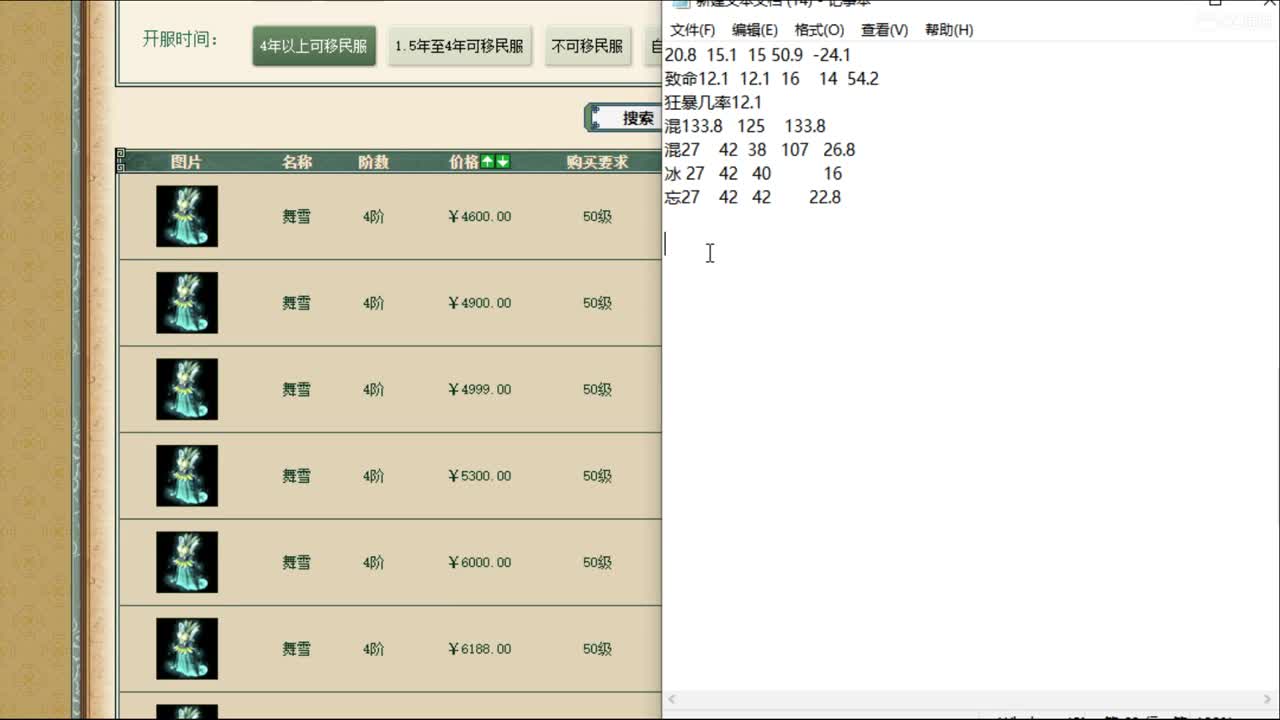Screen dimensions: 1280x720
Task: Open the 帮助(H) menu in Notepad
Action: click(x=949, y=30)
